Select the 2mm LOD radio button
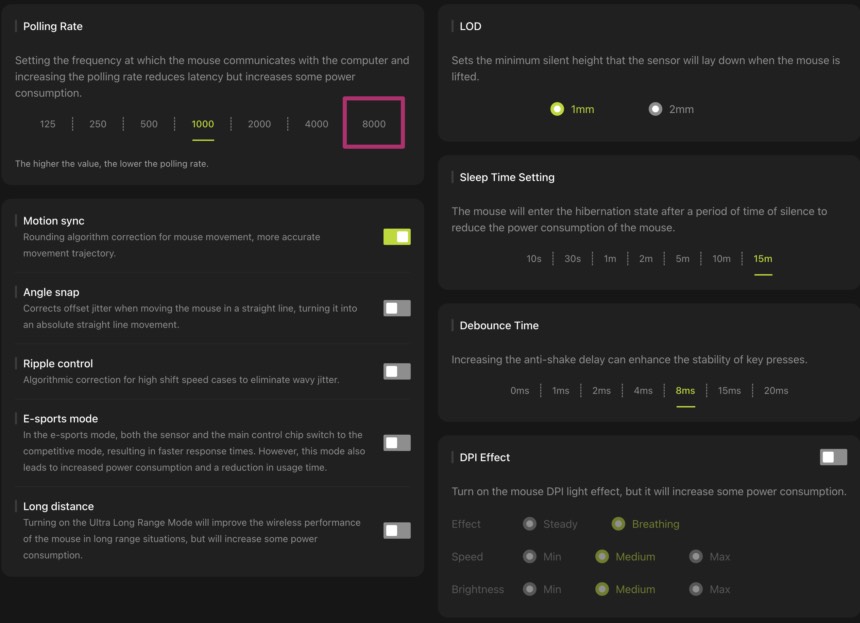This screenshot has height=623, width=860. [x=656, y=109]
